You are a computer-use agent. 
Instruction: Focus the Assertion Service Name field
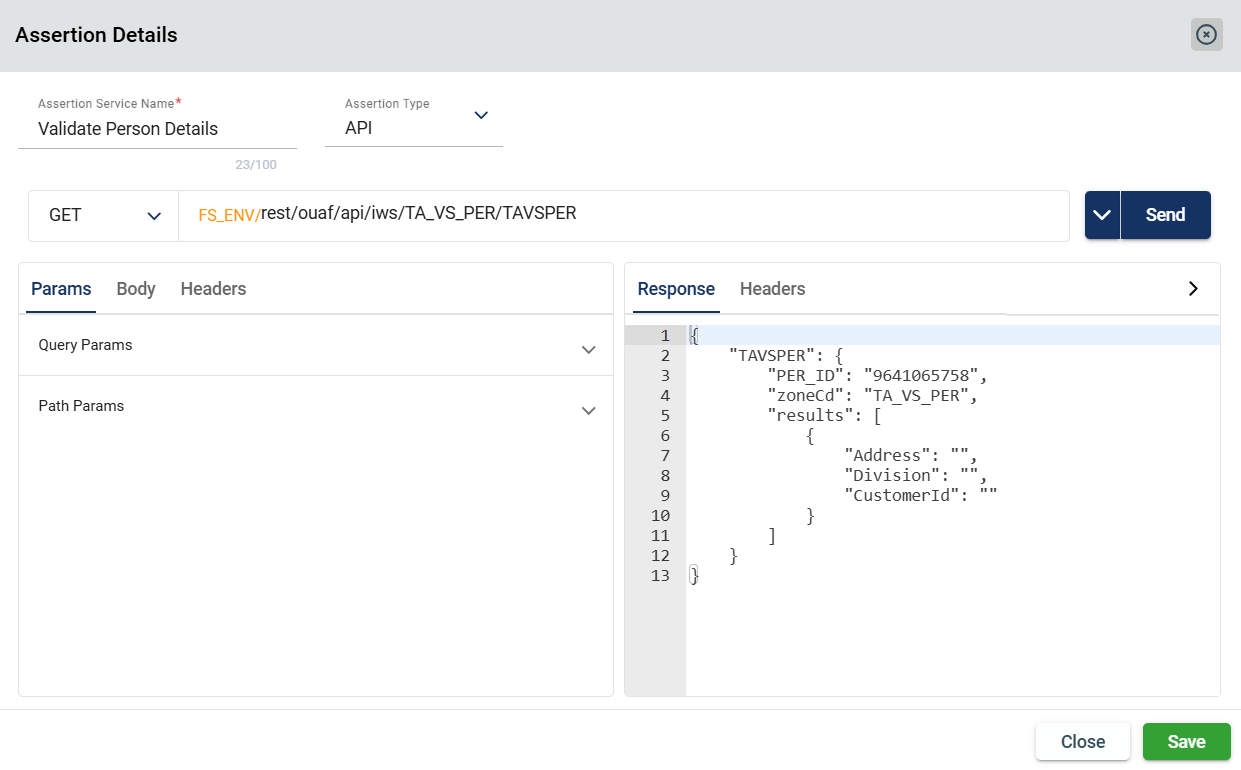pos(157,129)
